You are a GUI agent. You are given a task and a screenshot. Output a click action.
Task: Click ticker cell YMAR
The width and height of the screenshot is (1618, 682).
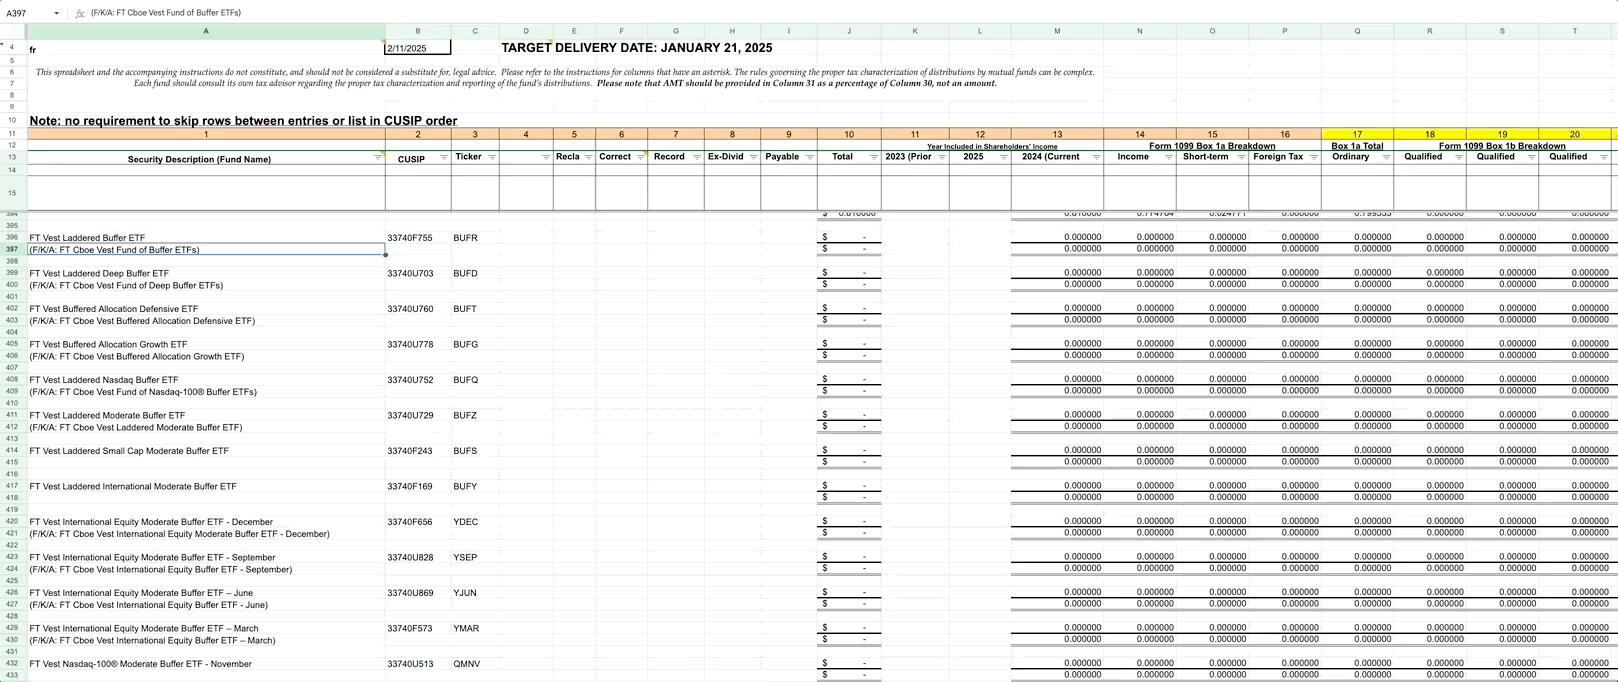475,629
